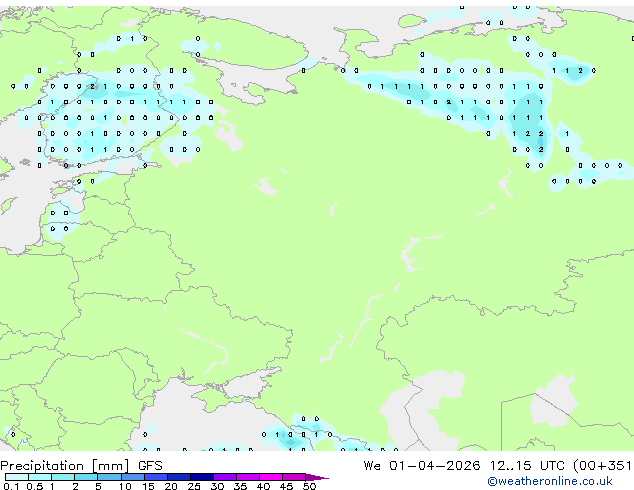Click the 0.1–0.5 mm legend color swatch
The image size is (634, 490).
point(17,477)
